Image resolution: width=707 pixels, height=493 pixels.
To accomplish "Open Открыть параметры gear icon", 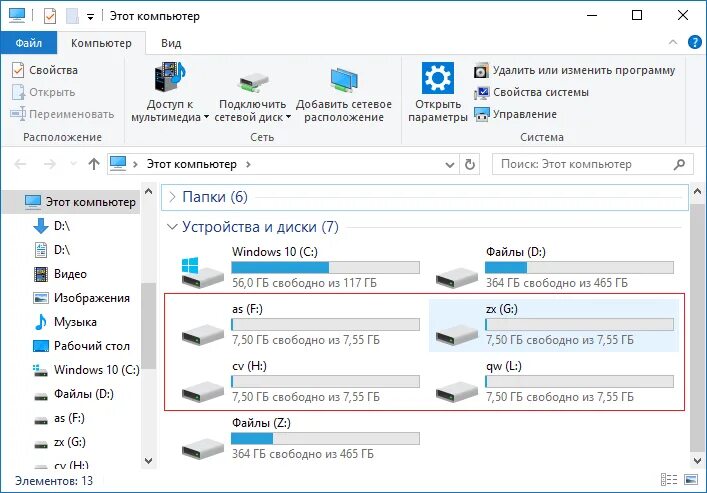I will click(437, 78).
